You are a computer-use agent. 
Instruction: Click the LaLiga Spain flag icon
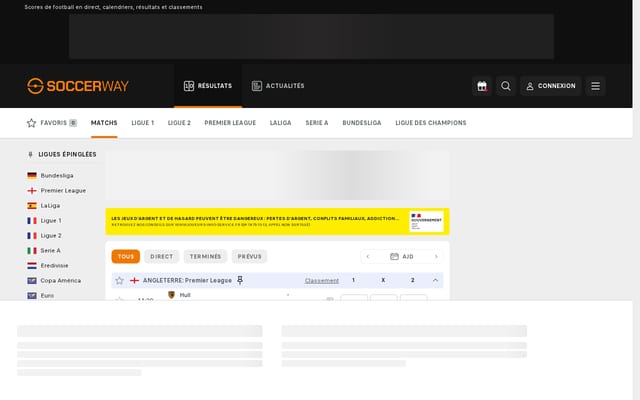[x=32, y=206]
